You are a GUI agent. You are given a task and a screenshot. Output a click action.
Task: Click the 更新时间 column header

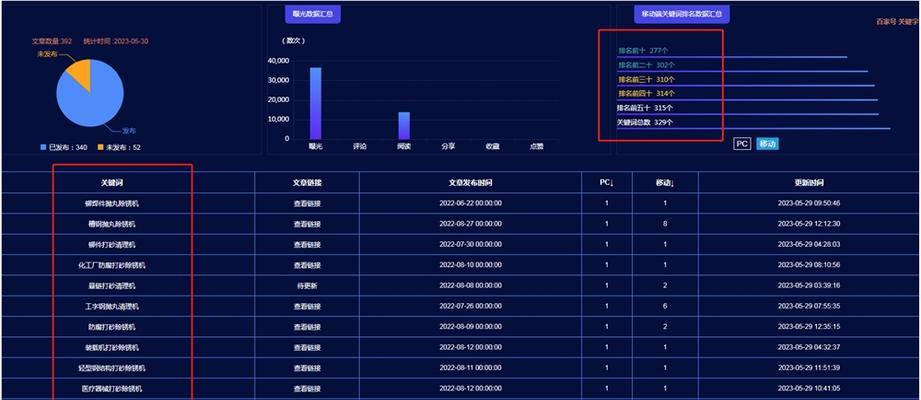tap(809, 183)
